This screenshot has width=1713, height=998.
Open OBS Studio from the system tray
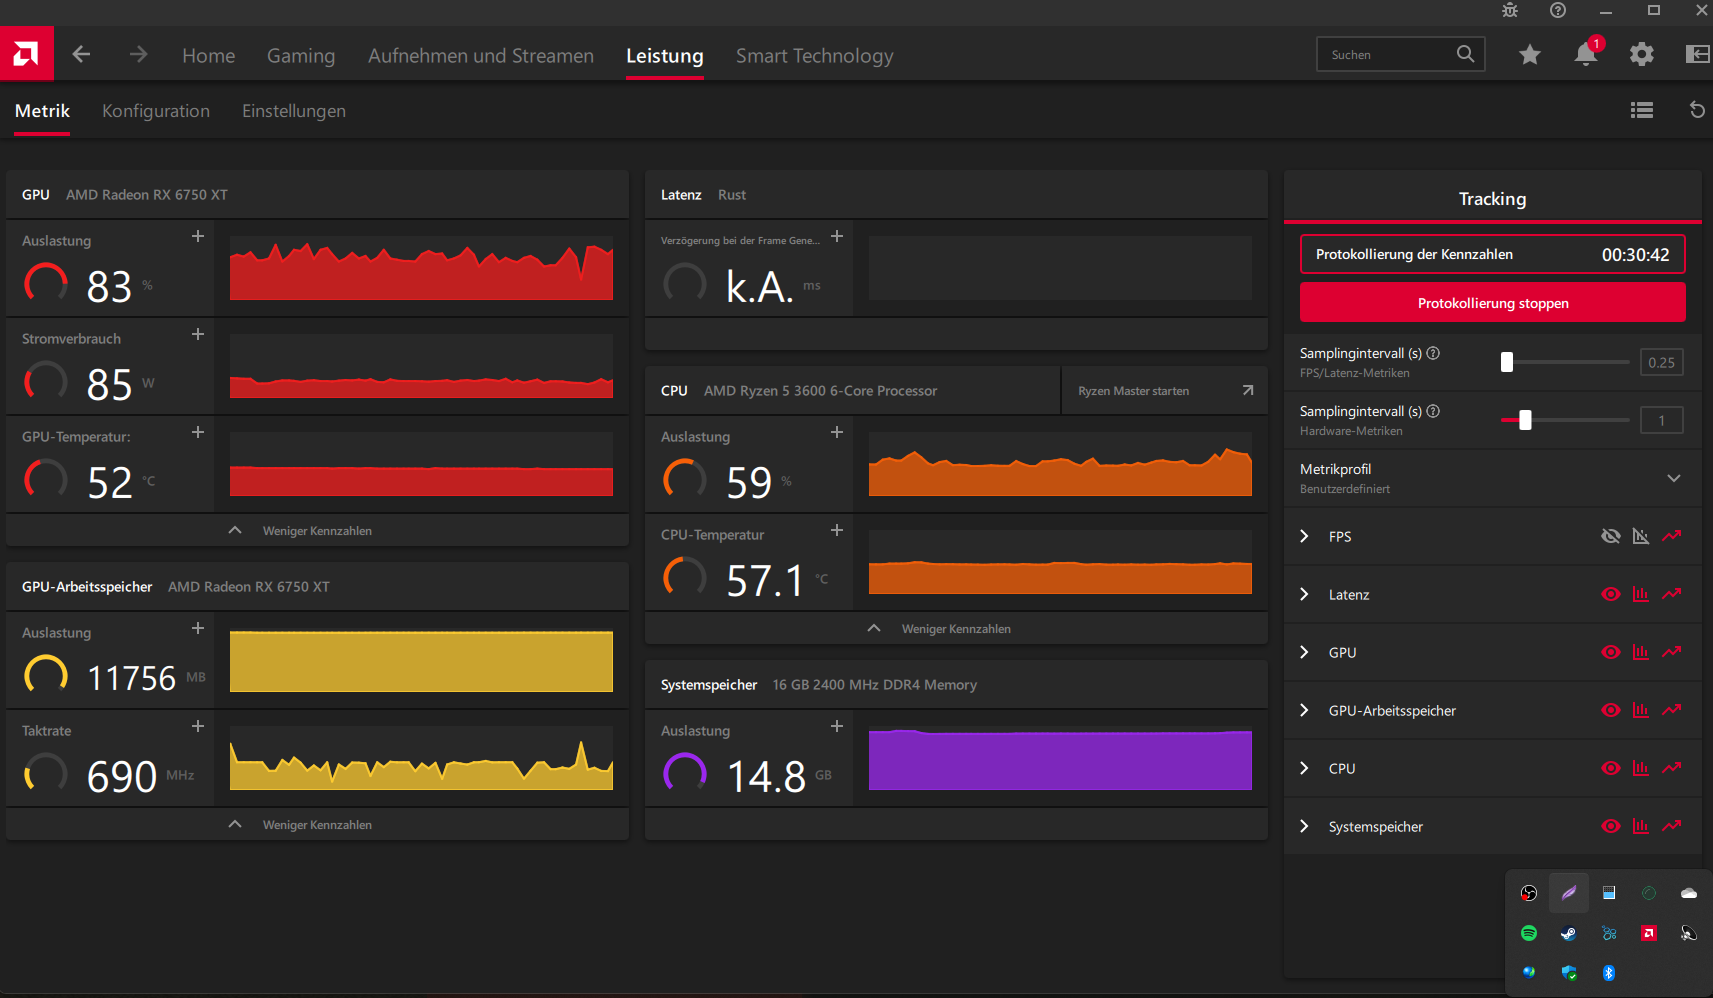(x=1529, y=893)
